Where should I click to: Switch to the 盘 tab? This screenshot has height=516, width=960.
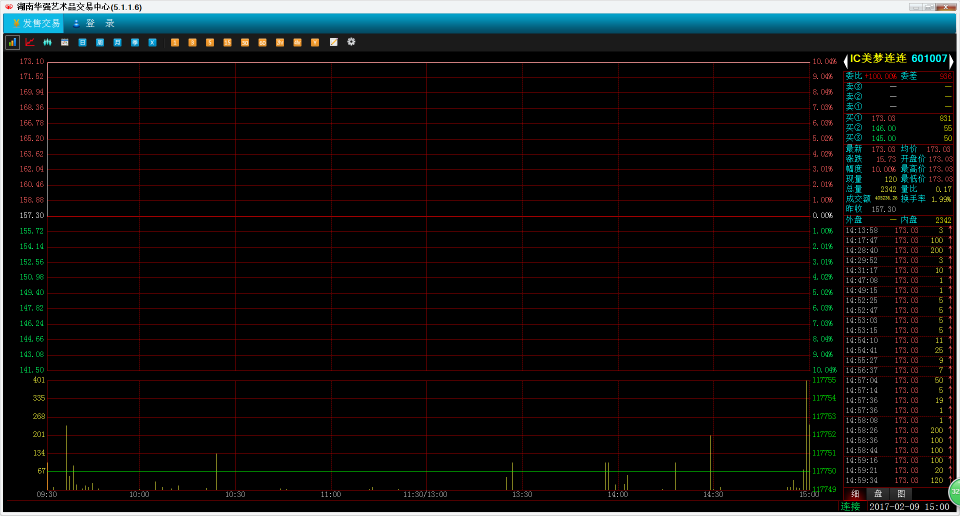coord(878,494)
